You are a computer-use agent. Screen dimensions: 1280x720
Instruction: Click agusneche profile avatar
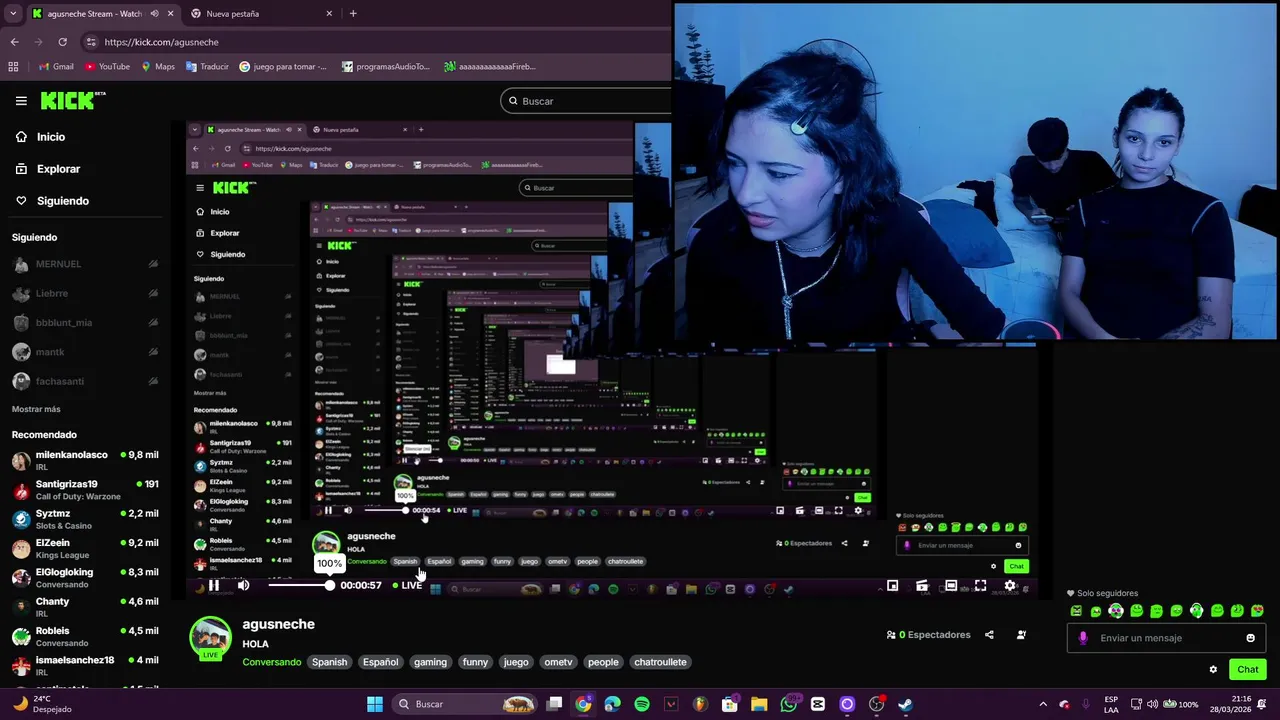(x=211, y=637)
